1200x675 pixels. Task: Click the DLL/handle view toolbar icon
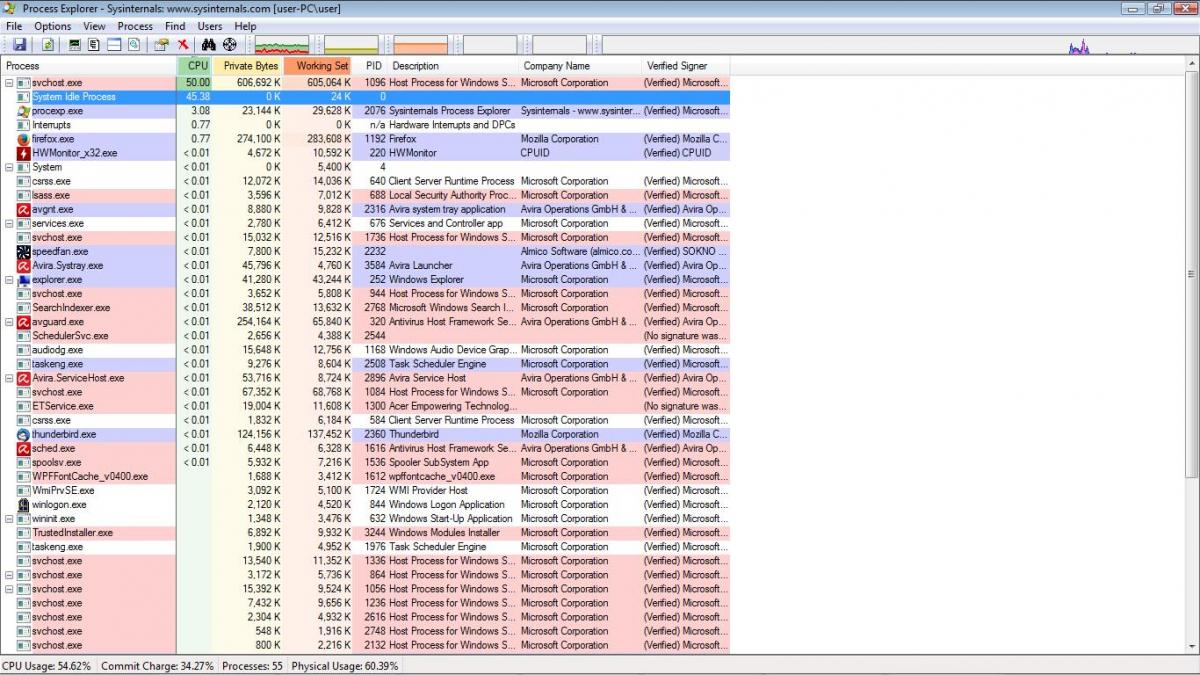tap(134, 45)
